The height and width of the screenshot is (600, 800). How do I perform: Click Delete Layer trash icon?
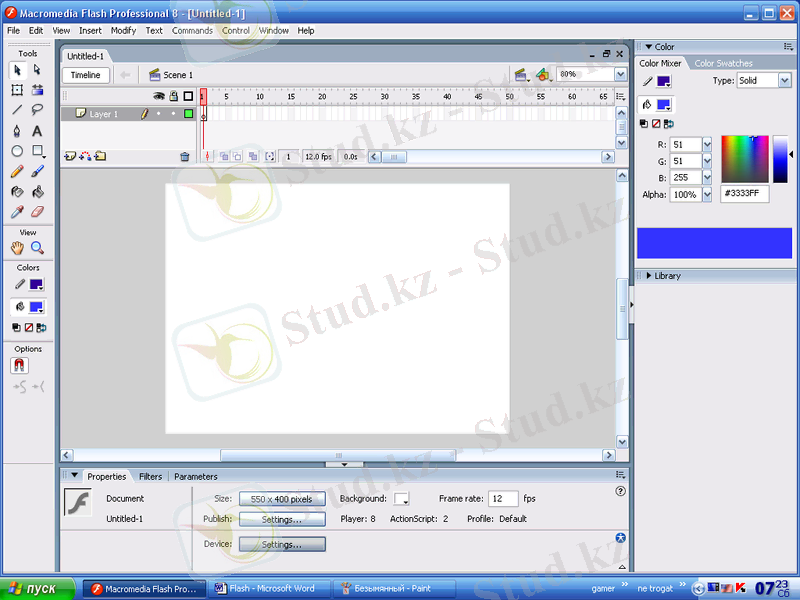coord(185,157)
